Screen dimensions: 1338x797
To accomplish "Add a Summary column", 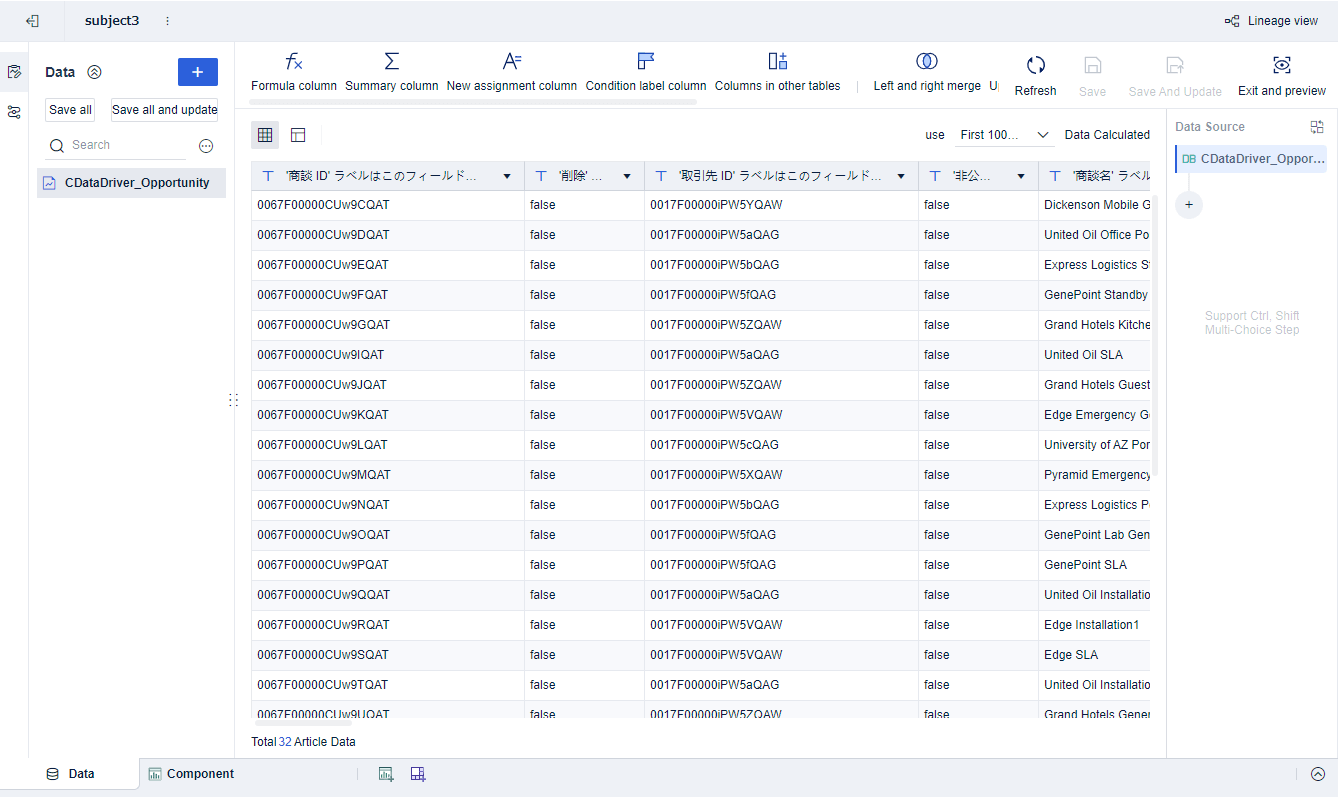I will click(x=391, y=62).
